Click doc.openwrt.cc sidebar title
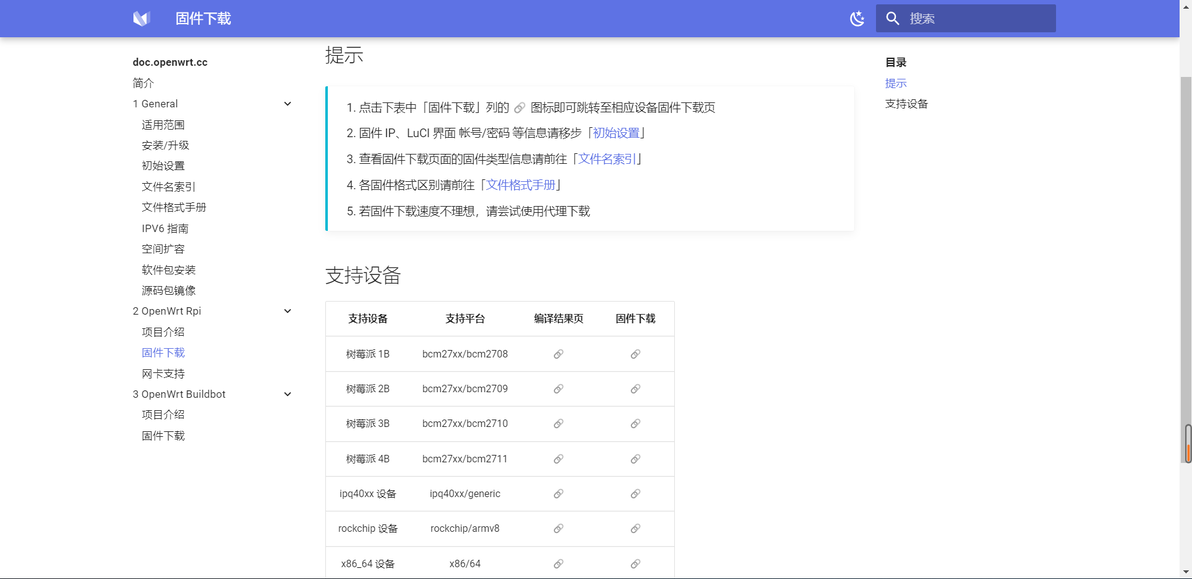The height and width of the screenshot is (579, 1192). coord(170,62)
